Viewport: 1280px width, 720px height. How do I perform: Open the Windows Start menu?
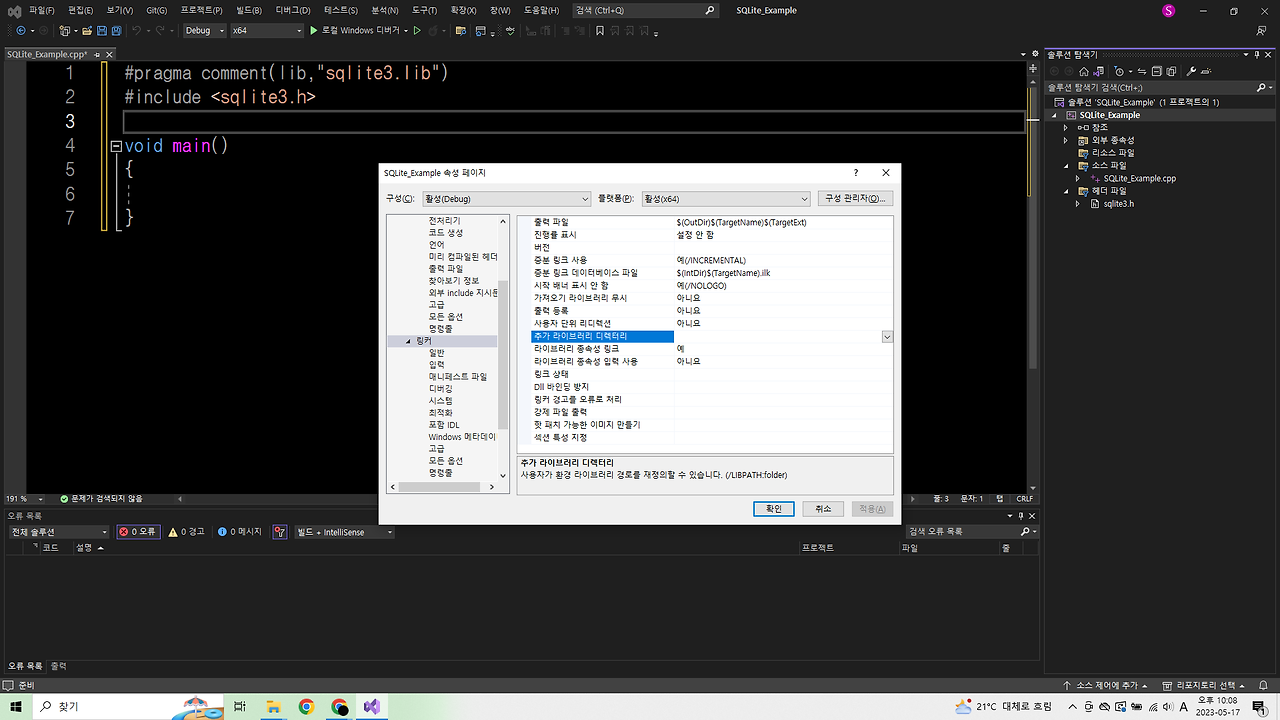(x=16, y=706)
